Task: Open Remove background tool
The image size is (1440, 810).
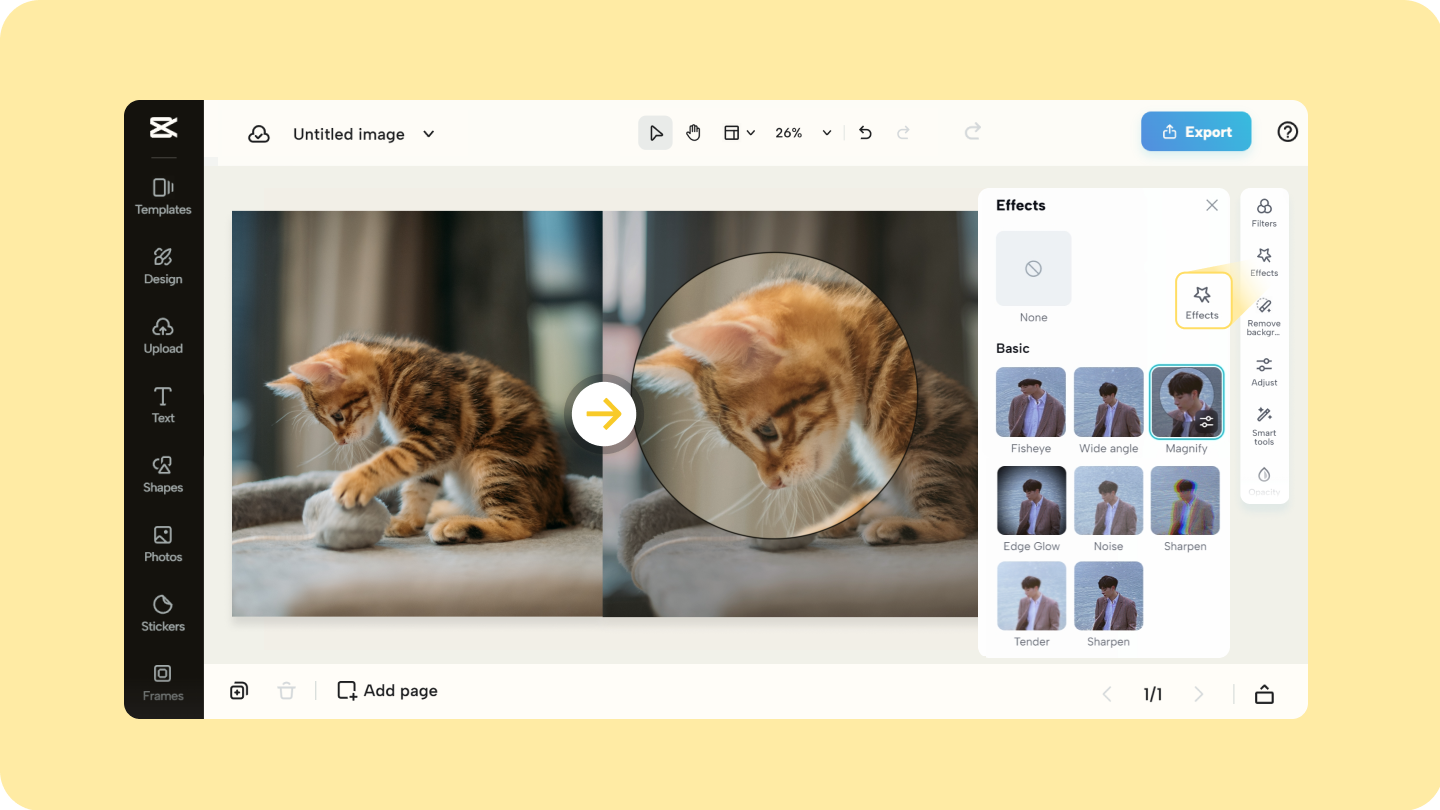Action: click(x=1264, y=316)
